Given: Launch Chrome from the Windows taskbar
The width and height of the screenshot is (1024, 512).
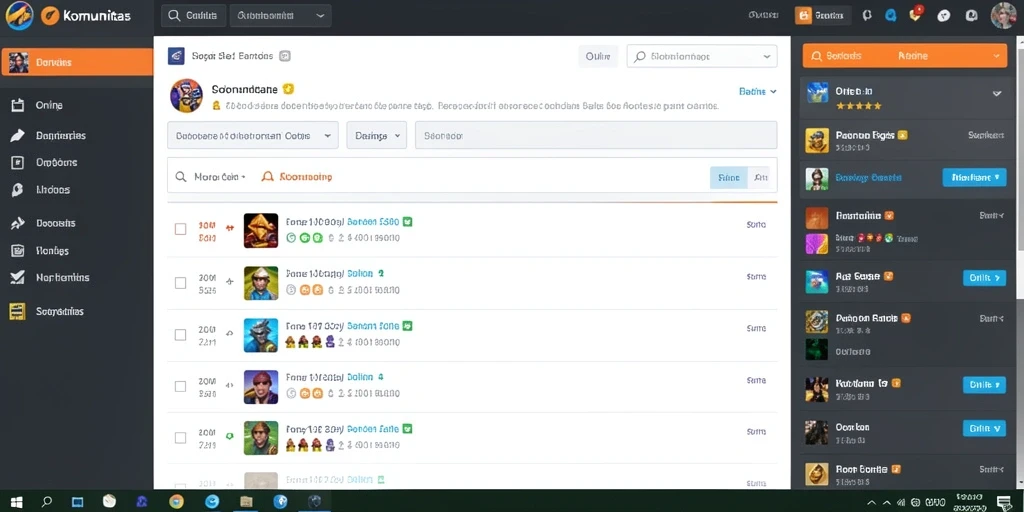Looking at the screenshot, I should coord(176,502).
